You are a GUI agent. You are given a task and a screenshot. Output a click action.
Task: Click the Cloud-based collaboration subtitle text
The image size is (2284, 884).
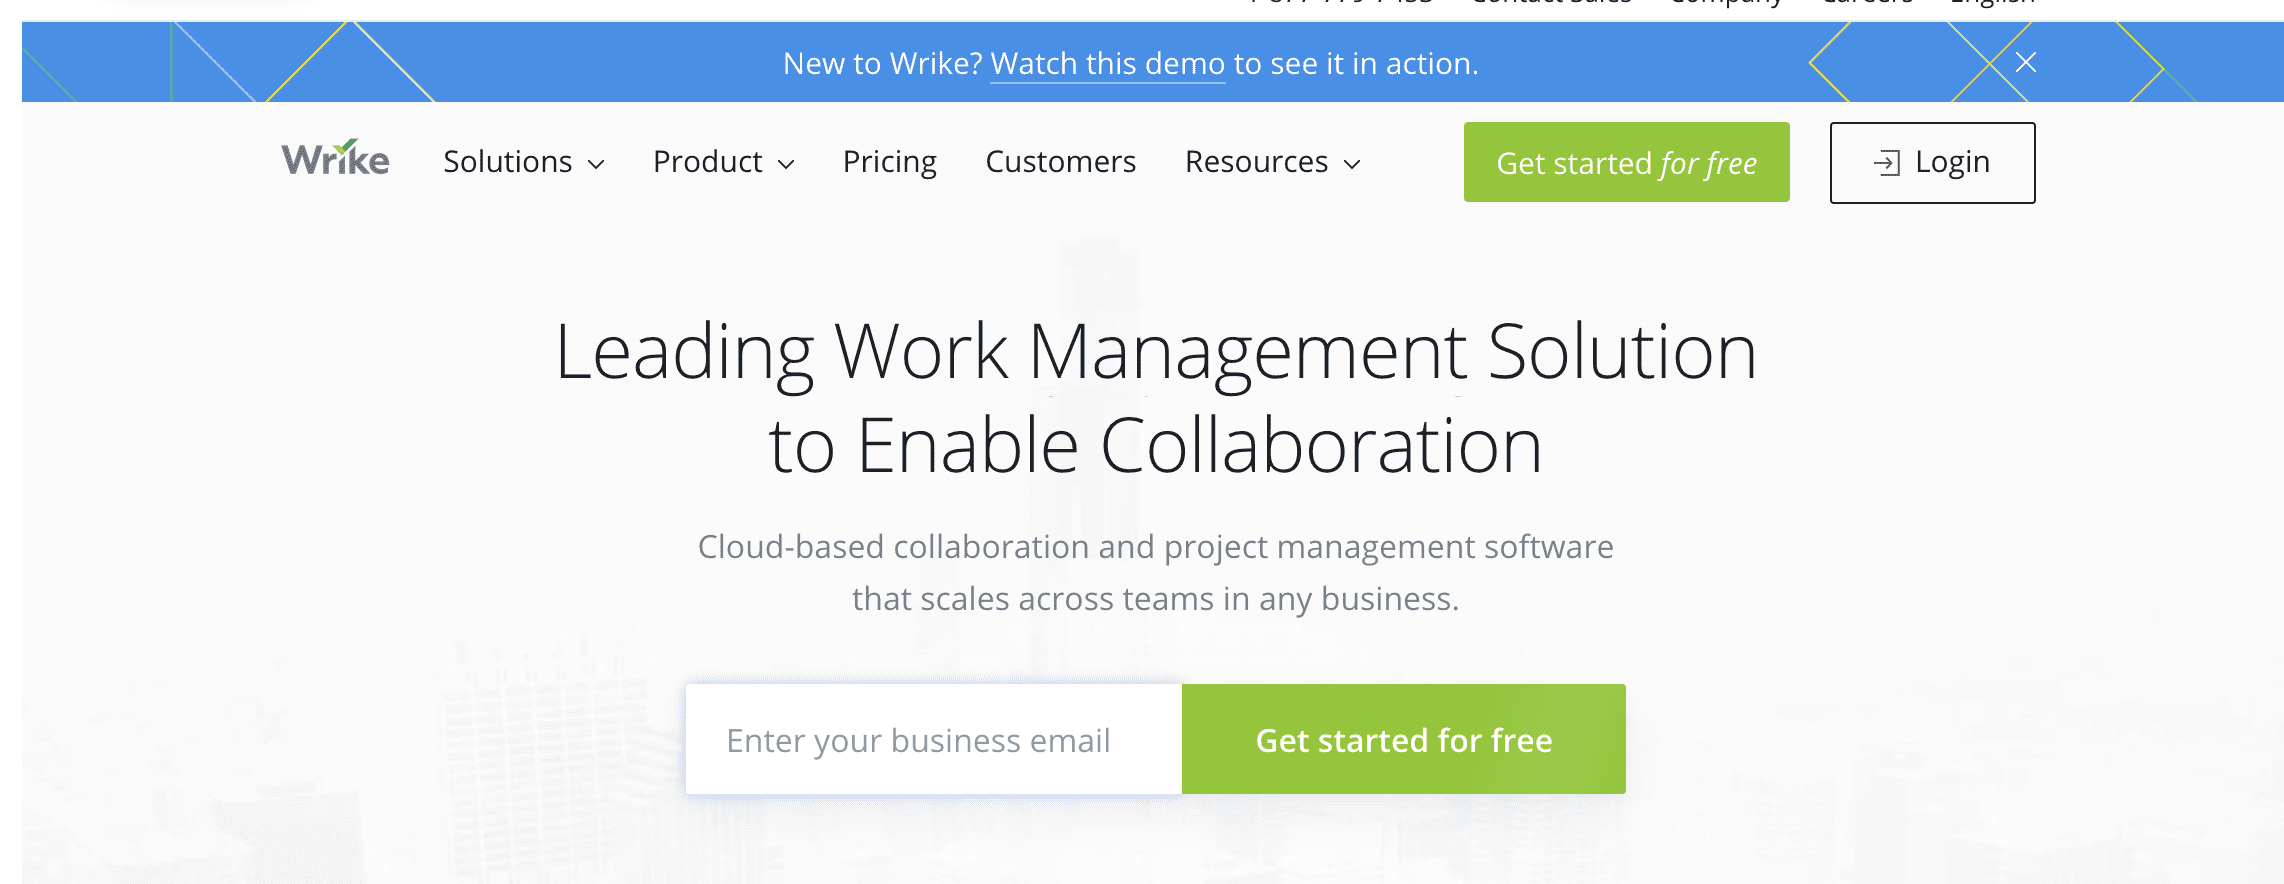pos(1155,572)
